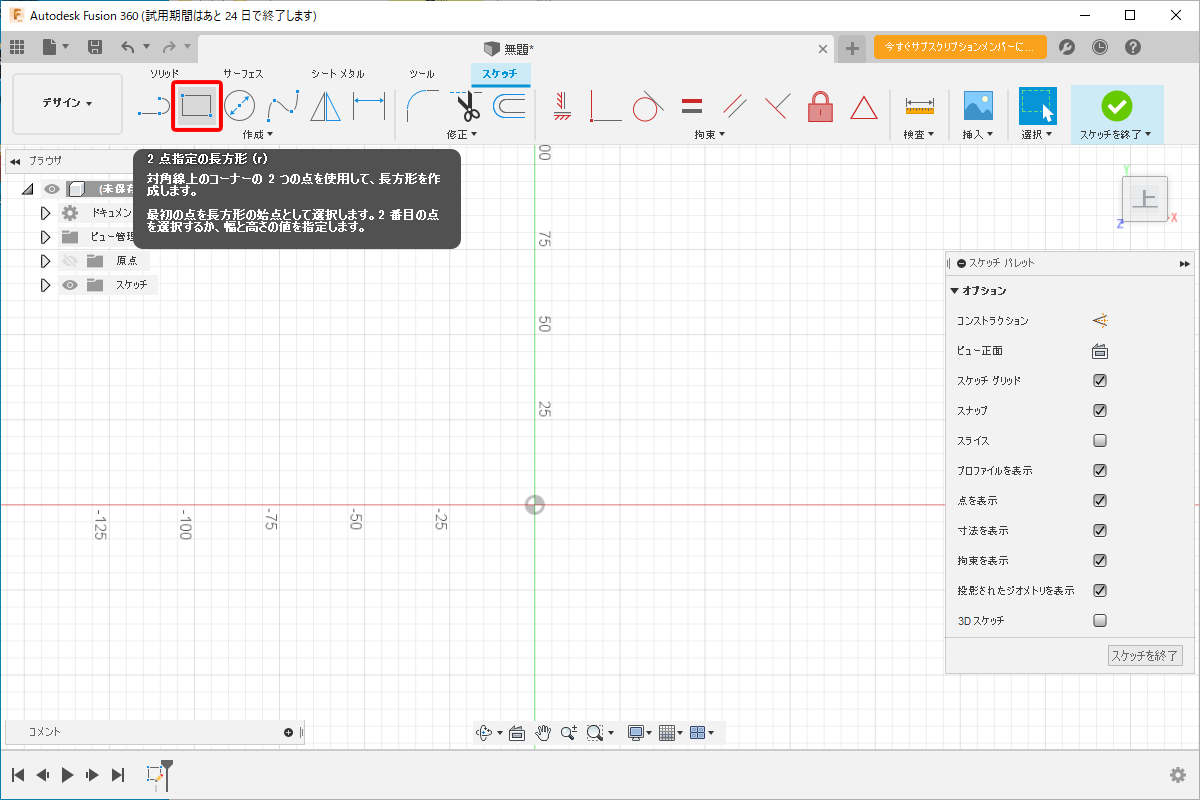Undo the last action
1200x800 pixels.
[127, 47]
